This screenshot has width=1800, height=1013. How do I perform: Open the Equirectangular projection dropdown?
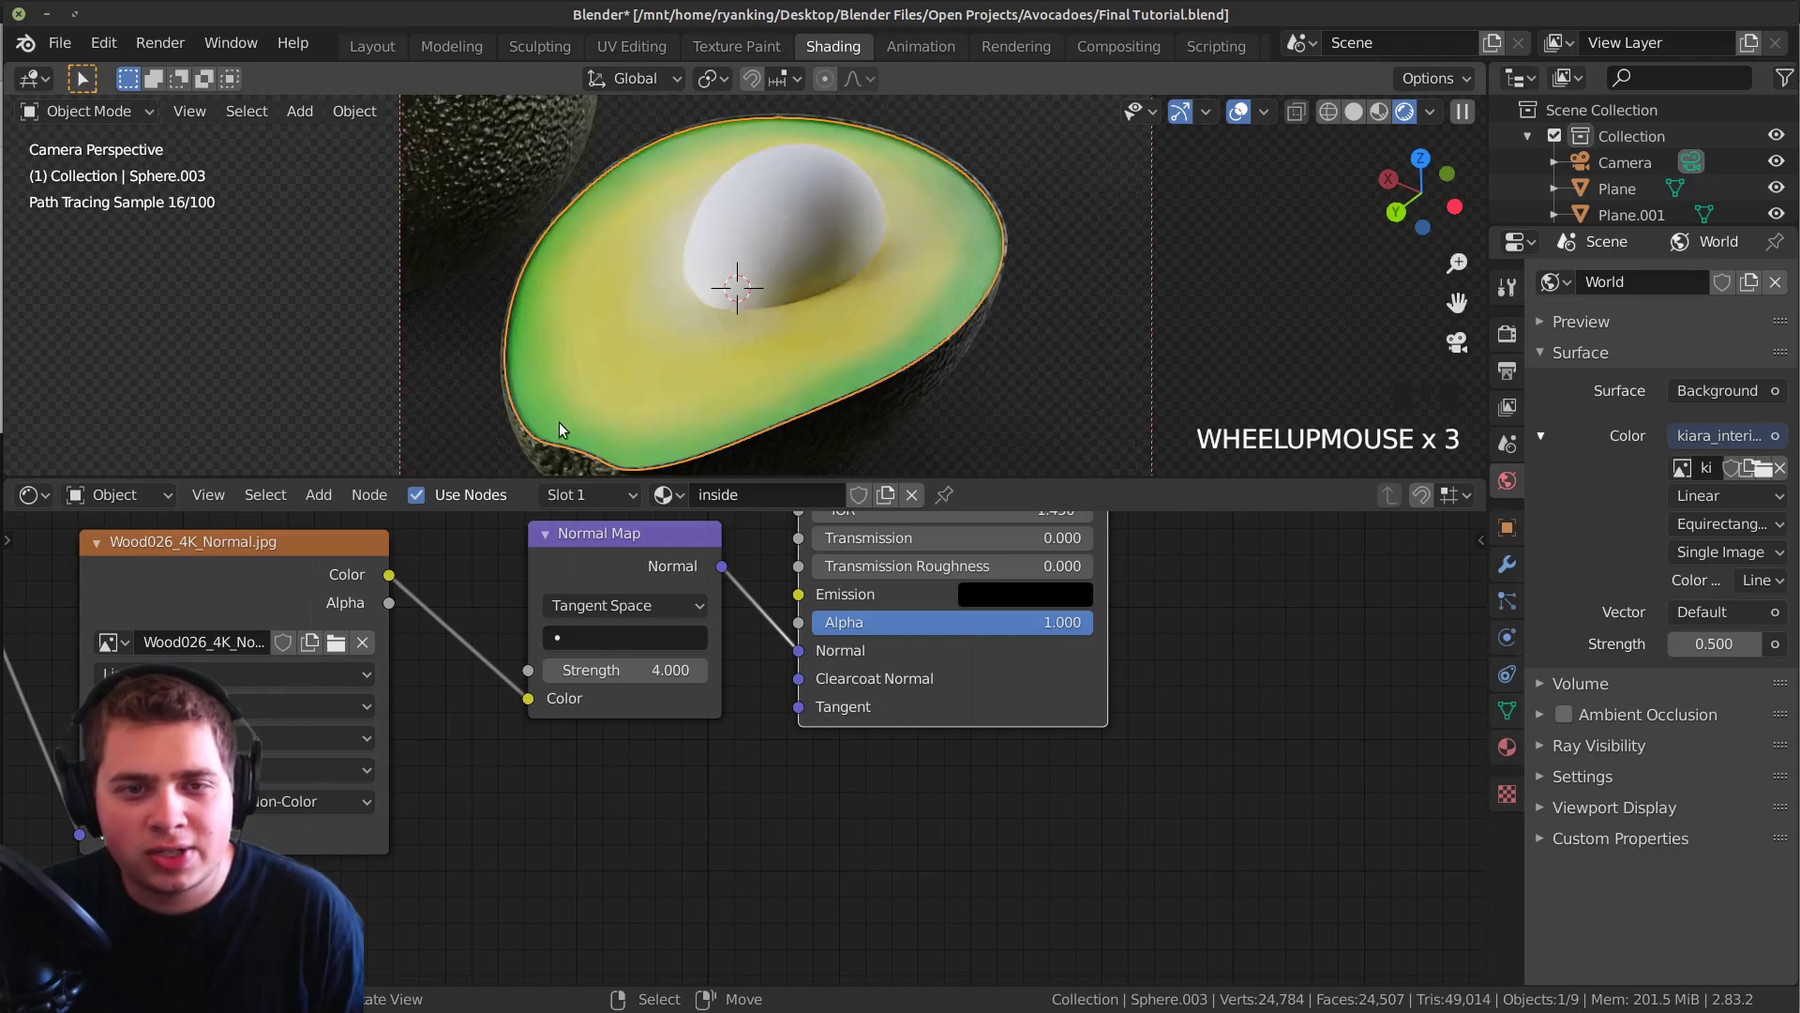(x=1728, y=524)
